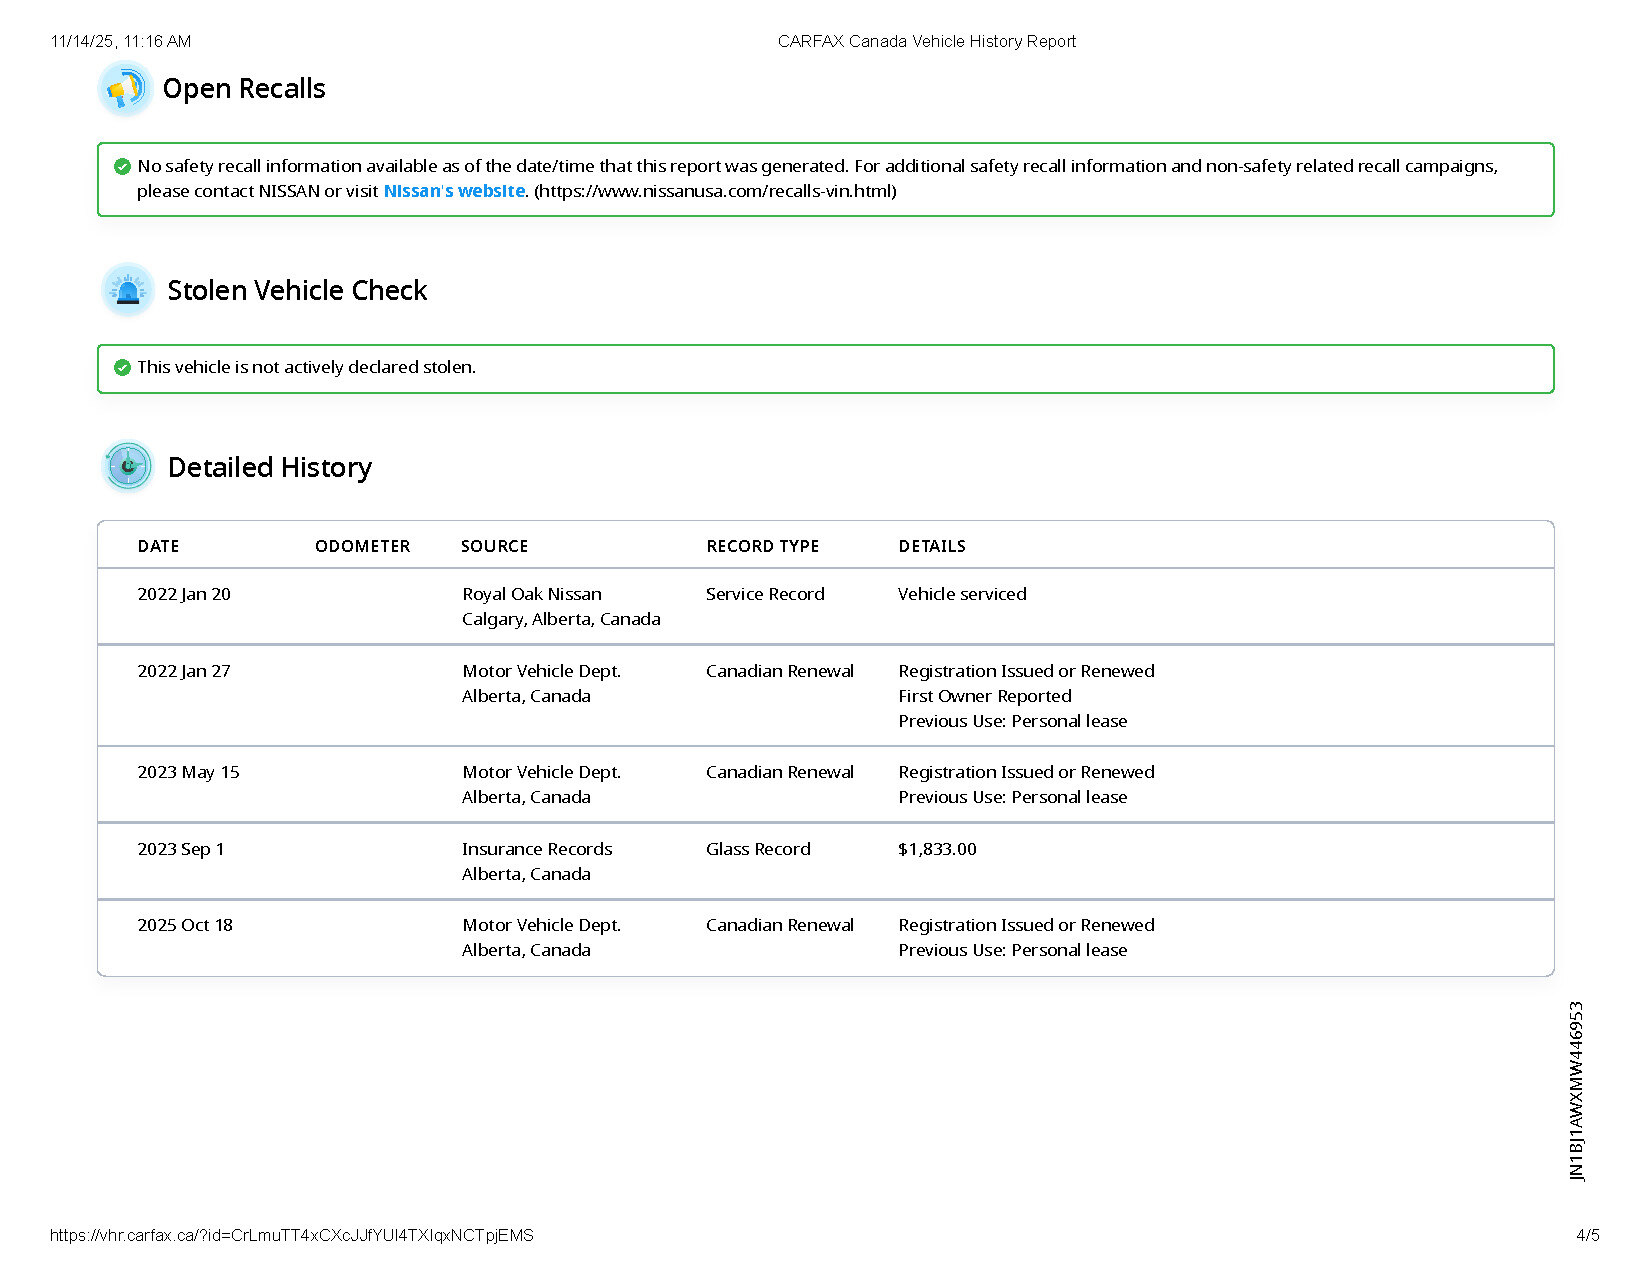
Task: Click green checkmark beside stolen status
Action: click(122, 367)
